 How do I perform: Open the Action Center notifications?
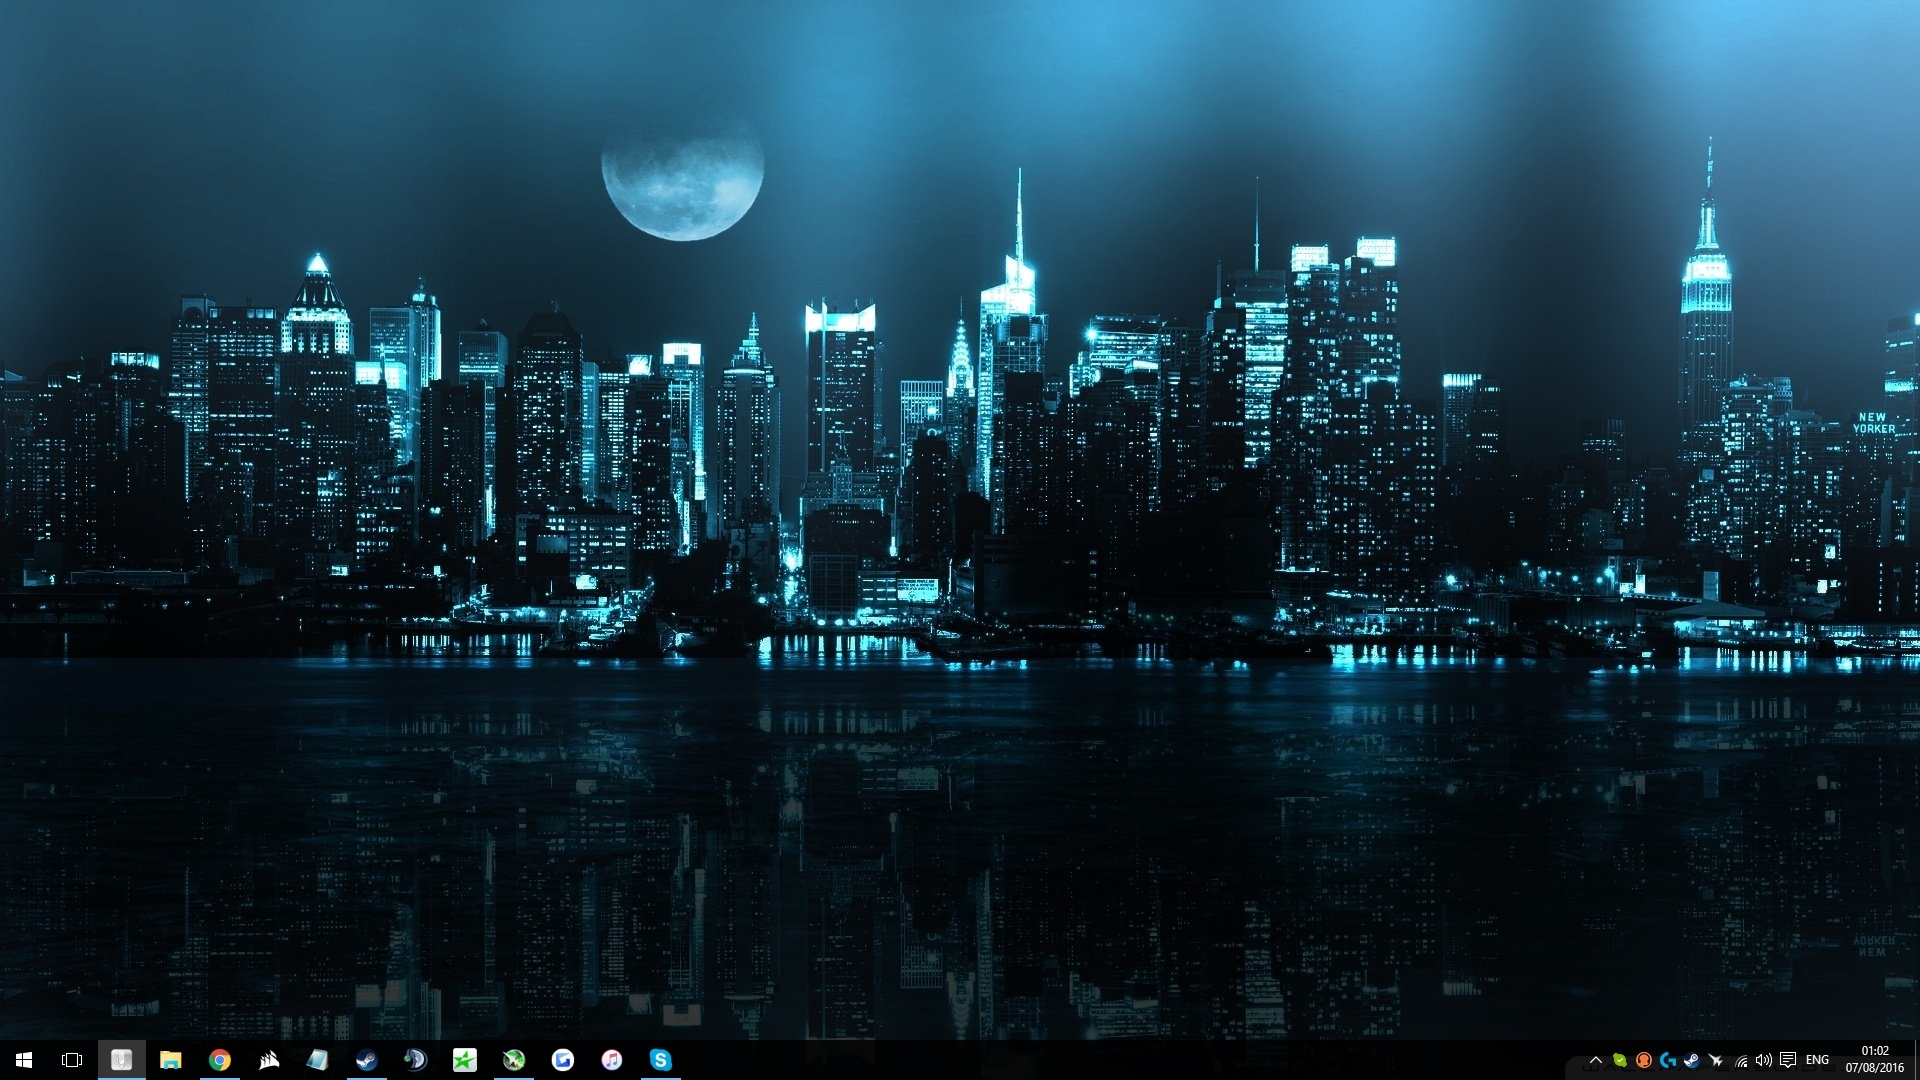(x=1788, y=1060)
